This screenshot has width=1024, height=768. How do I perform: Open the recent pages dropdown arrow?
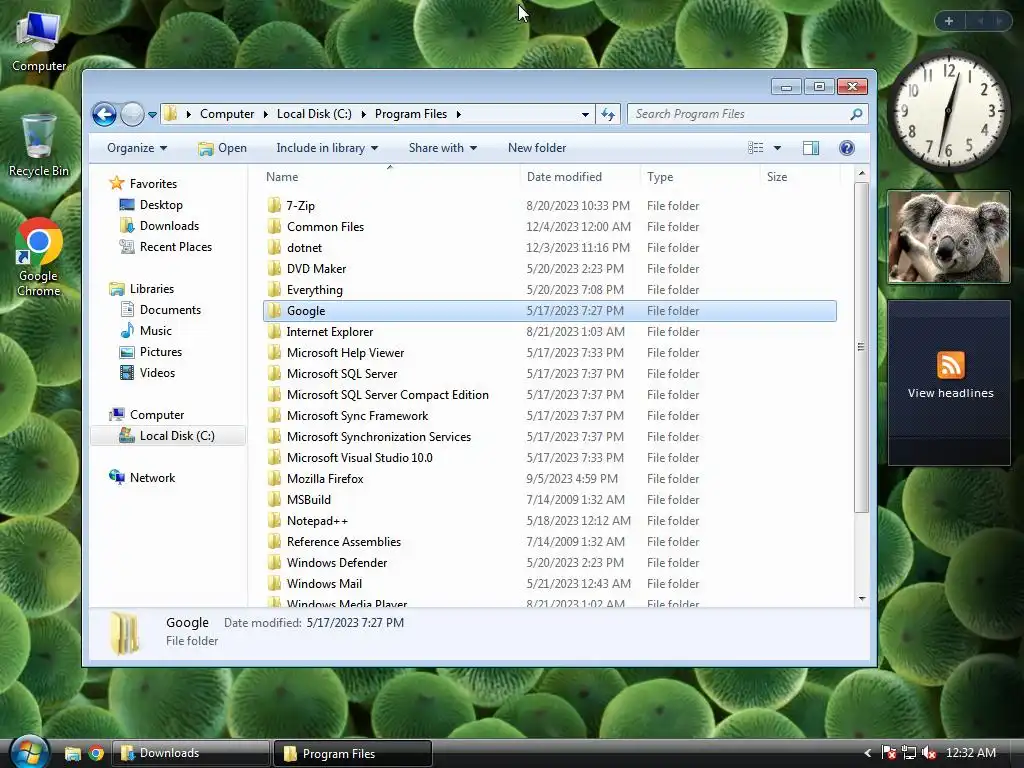click(152, 115)
